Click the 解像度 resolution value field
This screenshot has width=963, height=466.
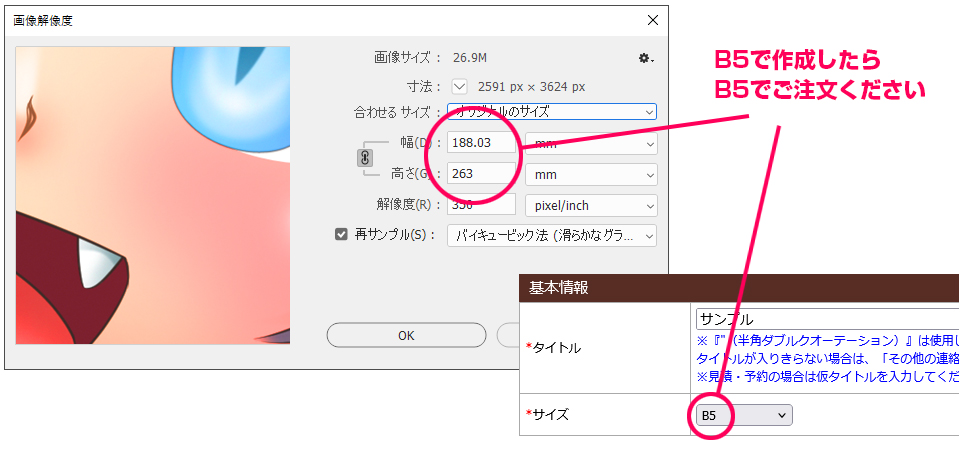pos(481,205)
